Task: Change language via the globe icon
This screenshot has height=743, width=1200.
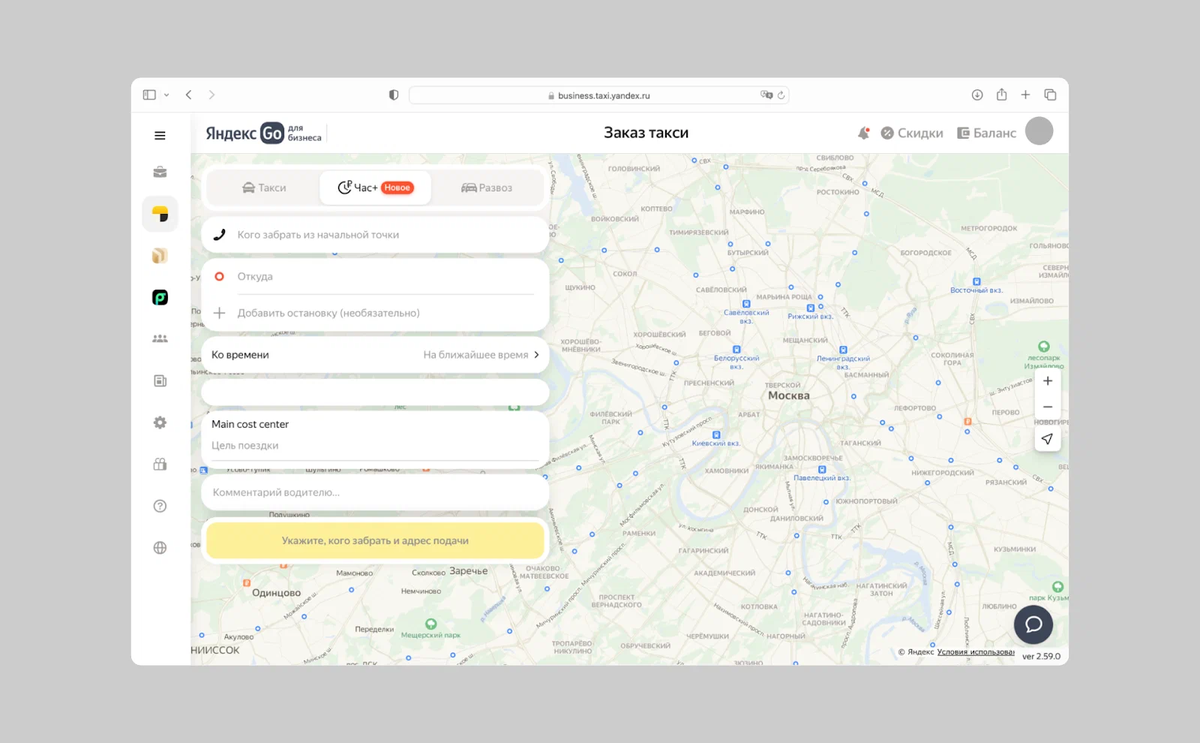Action: point(160,548)
